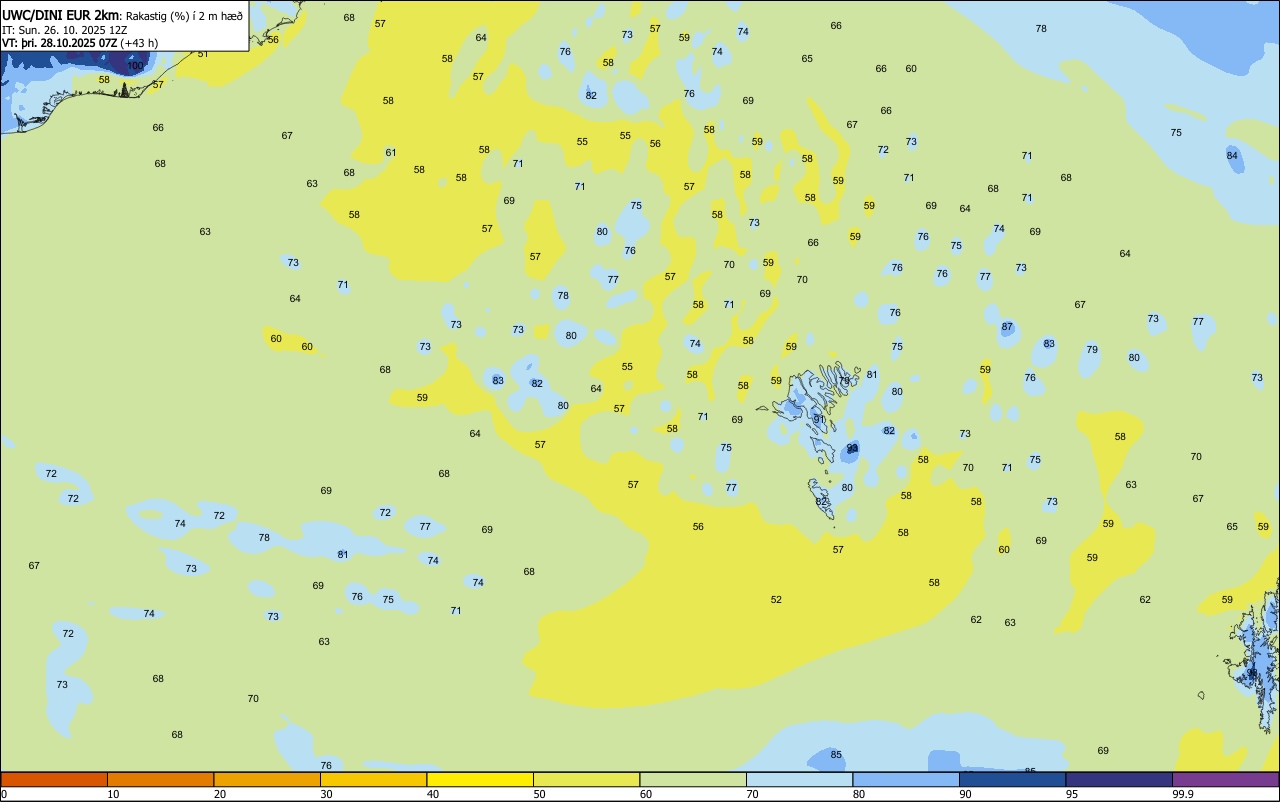Click the humidity value "52" in the yellow area

click(x=776, y=600)
